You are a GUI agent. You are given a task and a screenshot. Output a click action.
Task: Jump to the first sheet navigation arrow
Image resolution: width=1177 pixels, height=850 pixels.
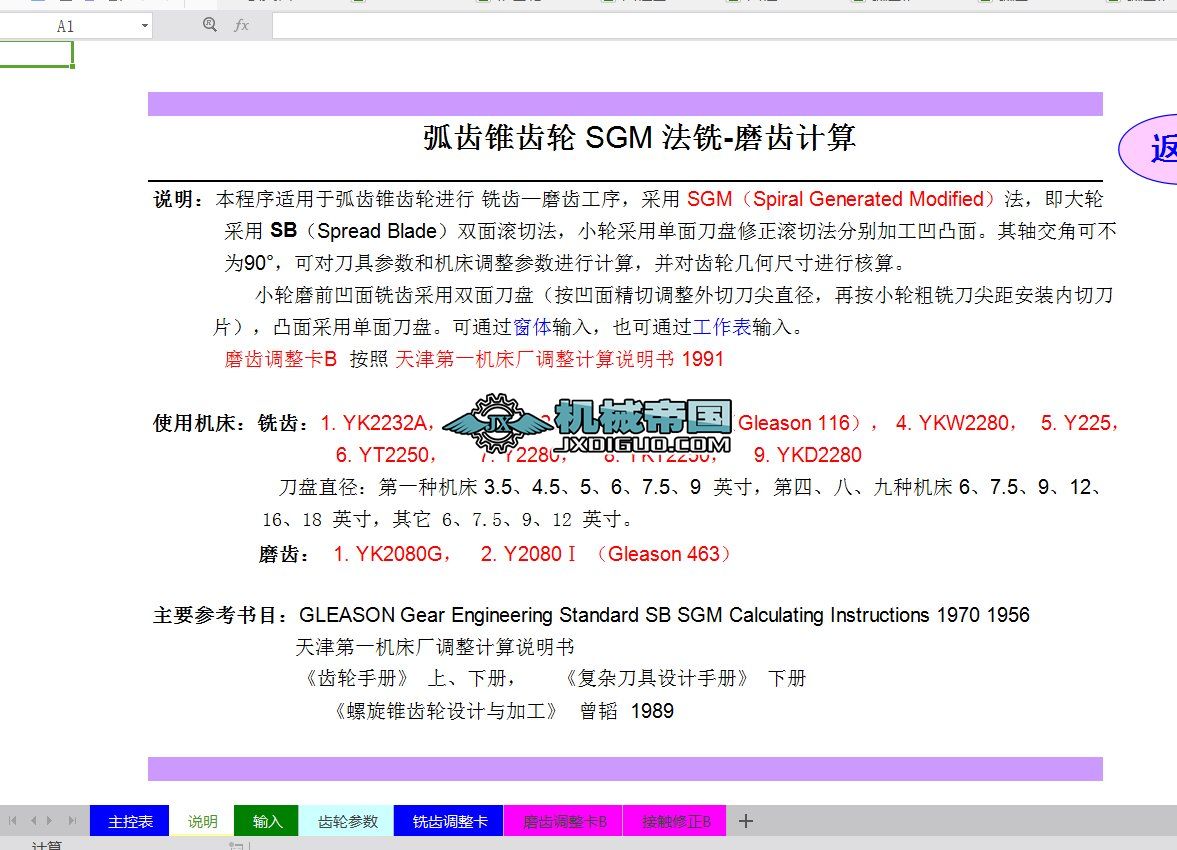pyautogui.click(x=10, y=820)
